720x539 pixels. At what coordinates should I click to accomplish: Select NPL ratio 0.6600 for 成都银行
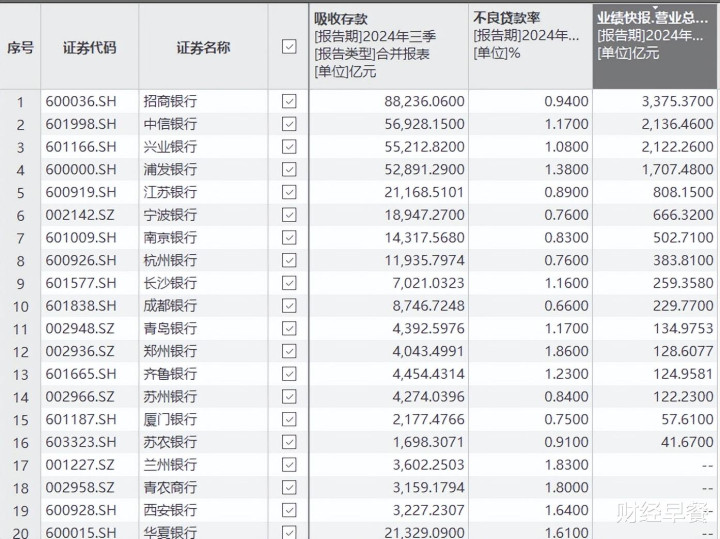[566, 306]
